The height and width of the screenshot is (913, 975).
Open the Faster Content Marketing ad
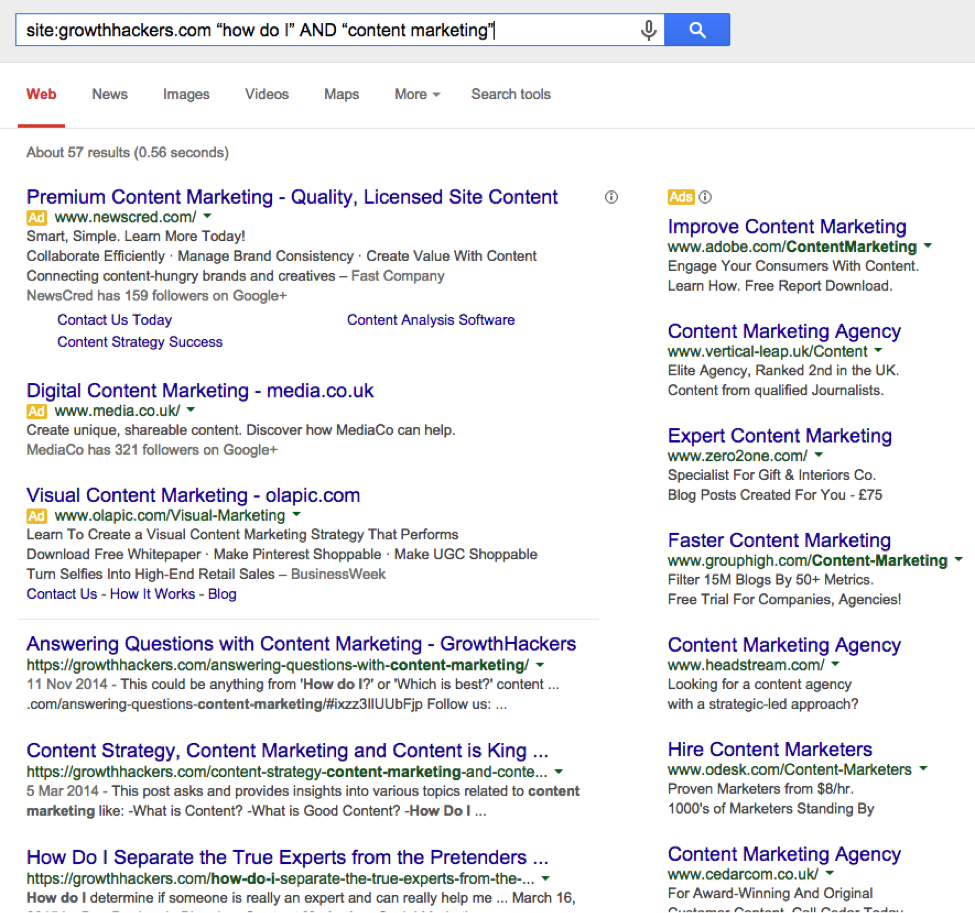[779, 540]
